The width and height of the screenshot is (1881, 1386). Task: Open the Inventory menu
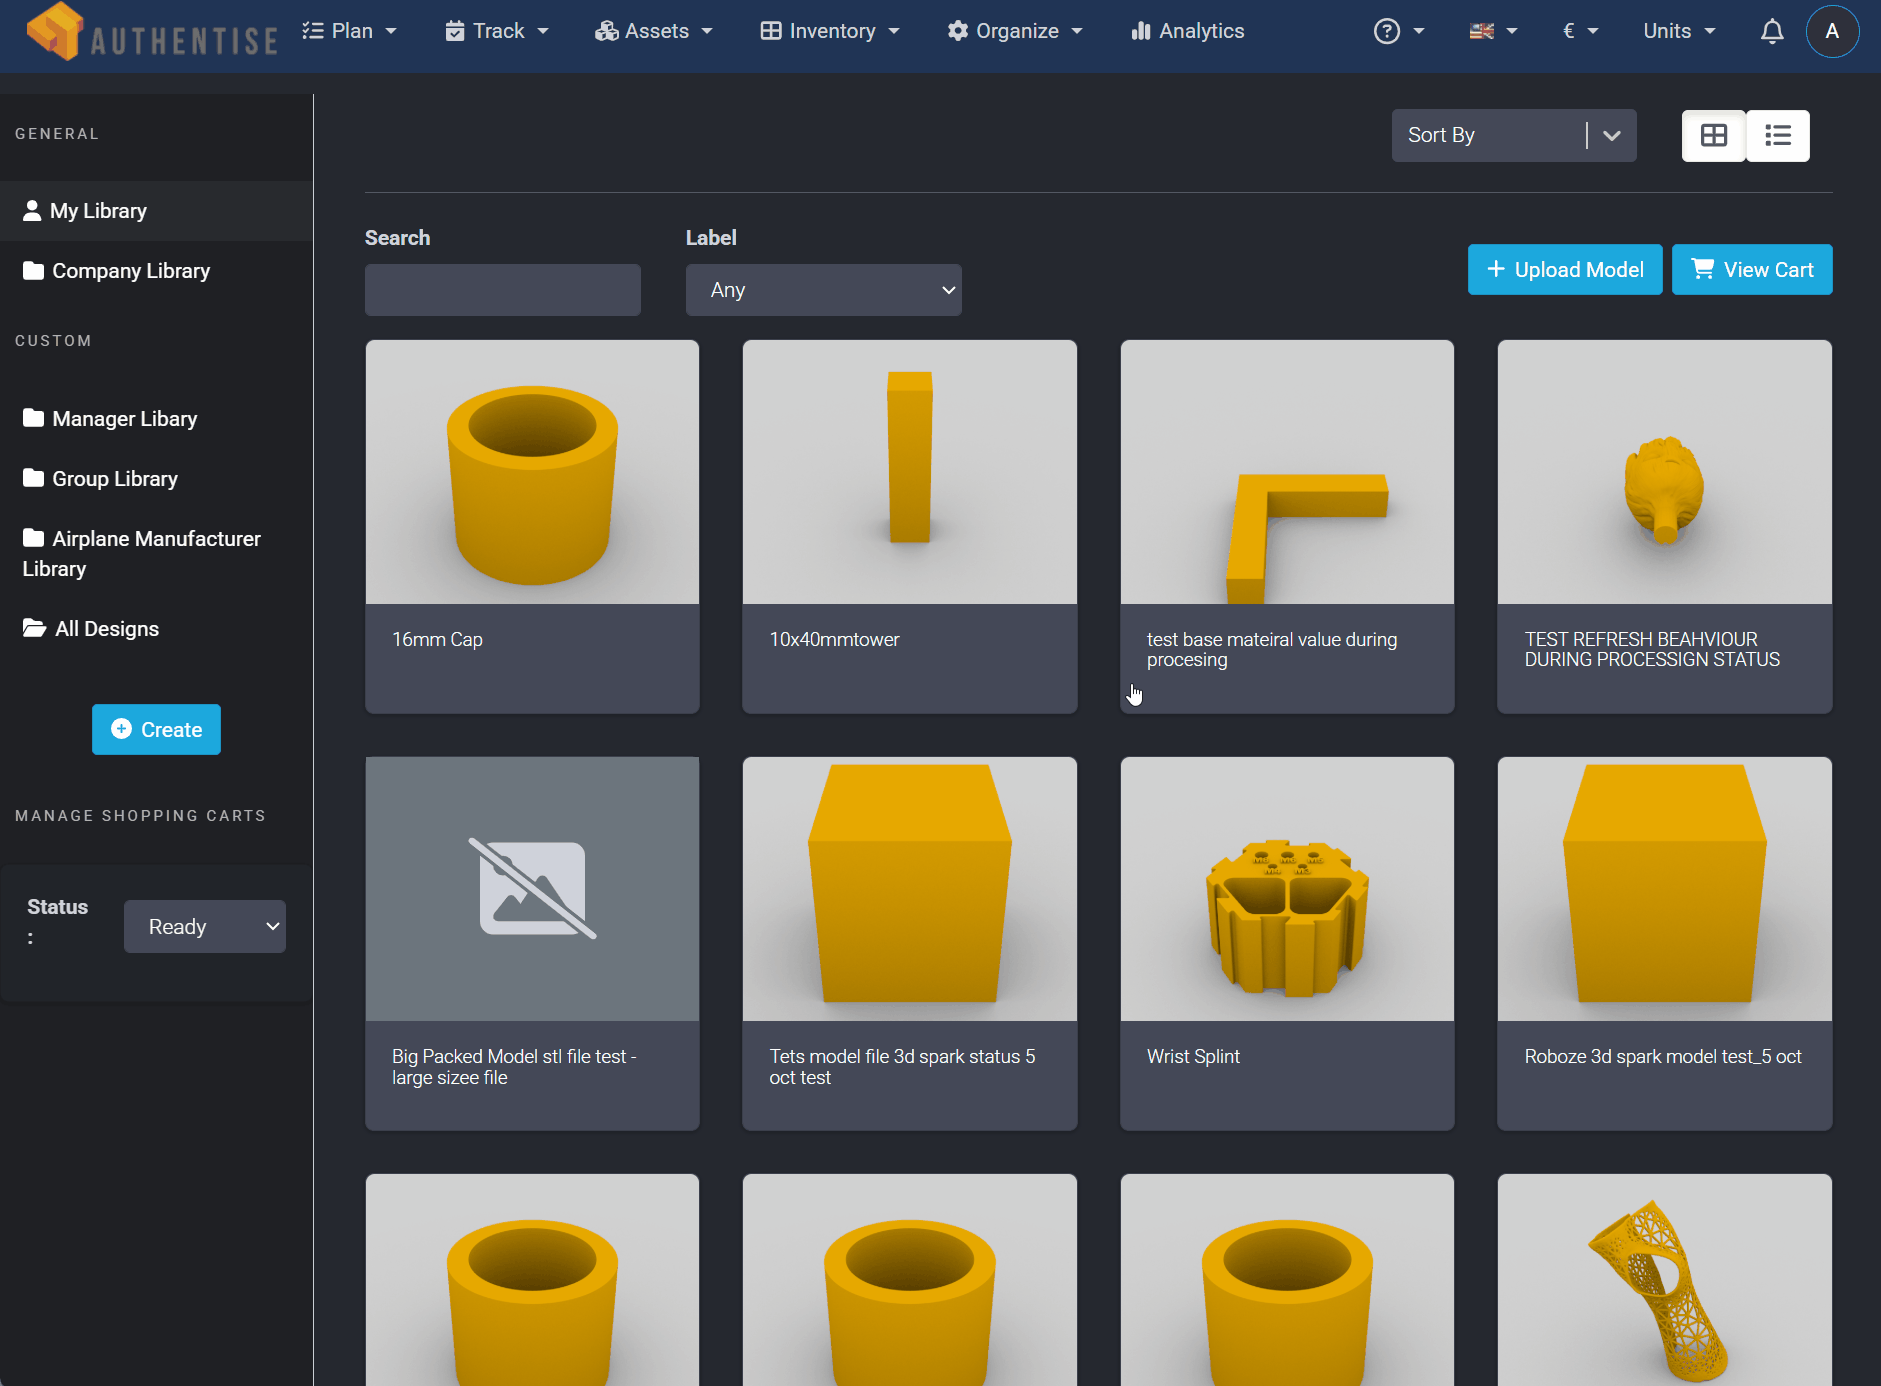click(828, 31)
